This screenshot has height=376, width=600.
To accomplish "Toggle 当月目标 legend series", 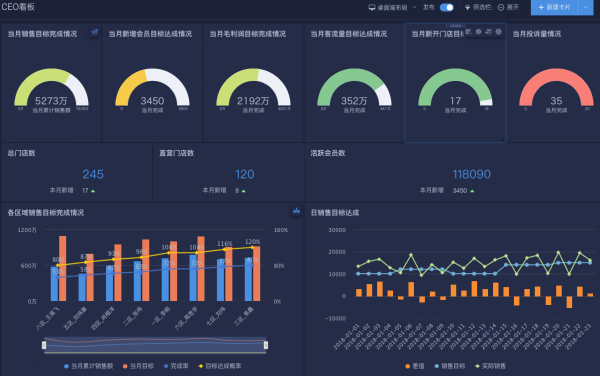I will [x=138, y=366].
